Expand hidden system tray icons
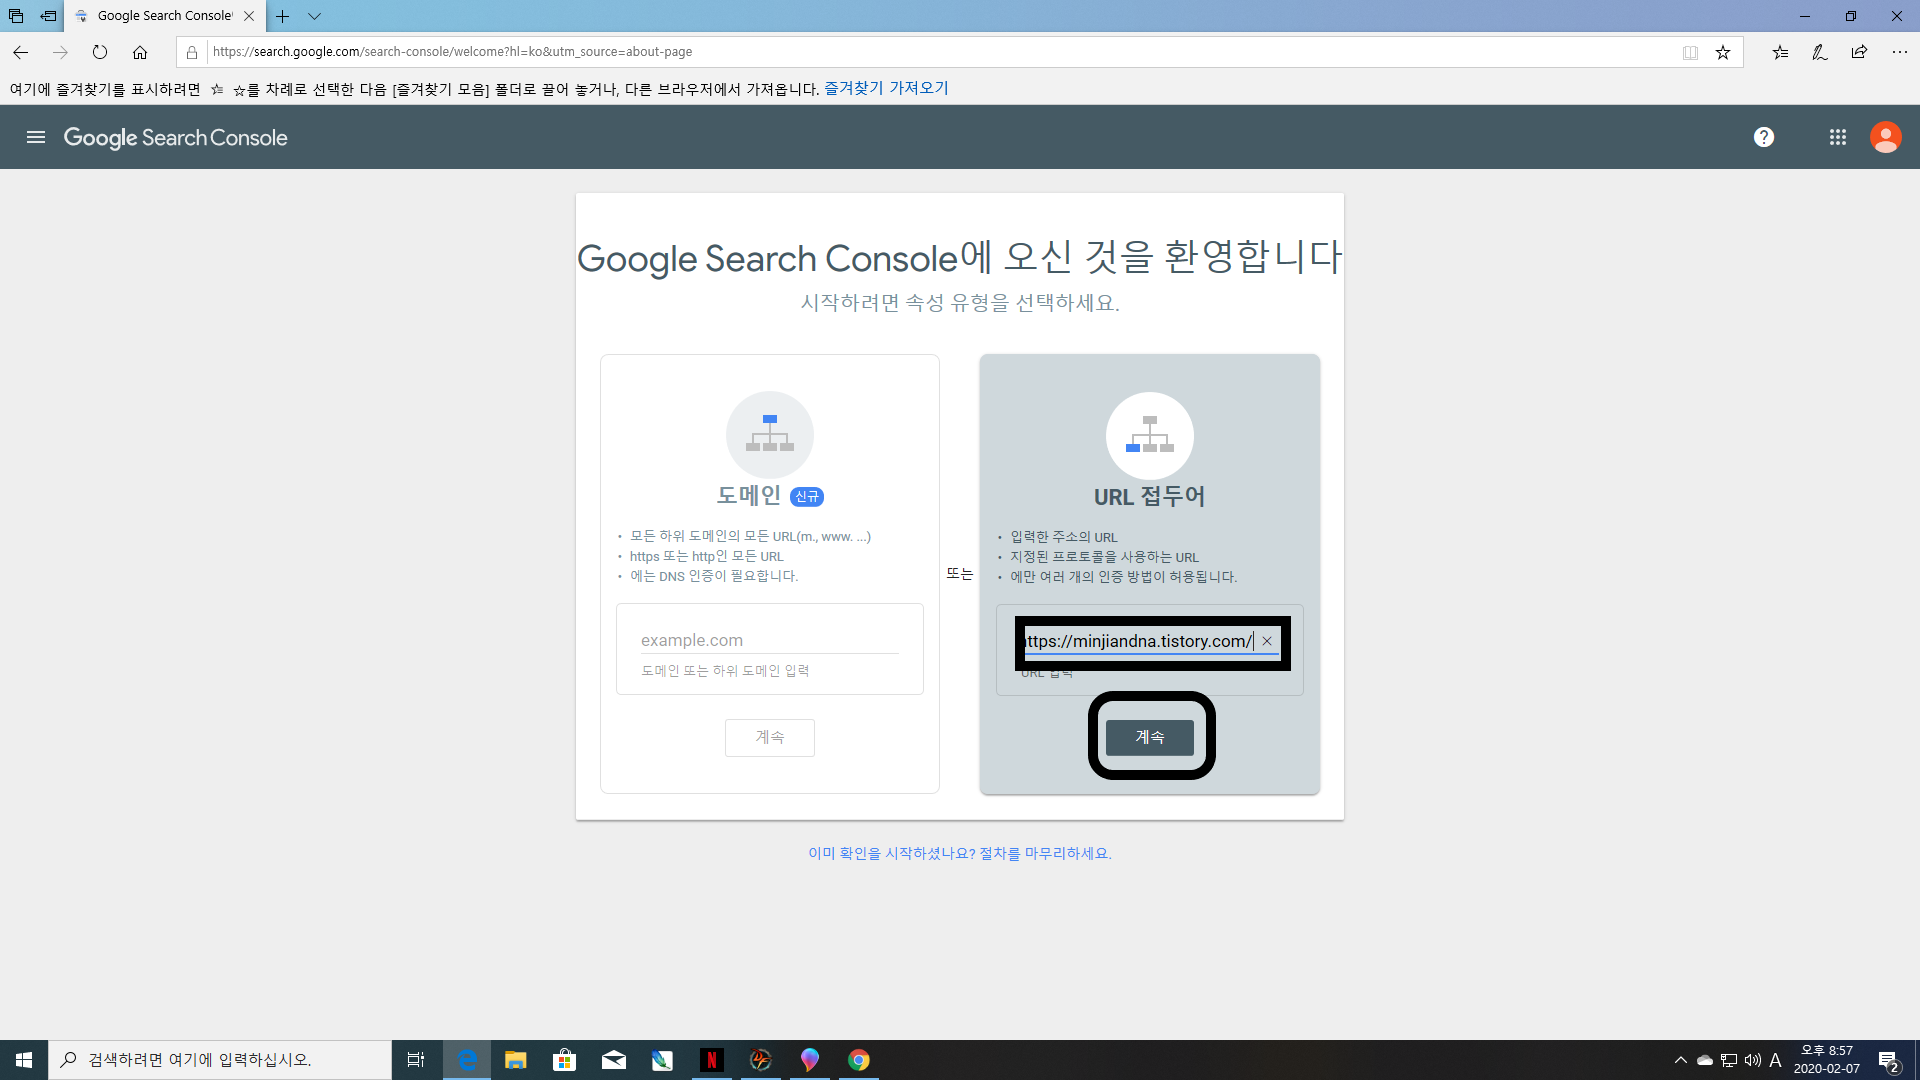The image size is (1920, 1080). tap(1680, 1060)
